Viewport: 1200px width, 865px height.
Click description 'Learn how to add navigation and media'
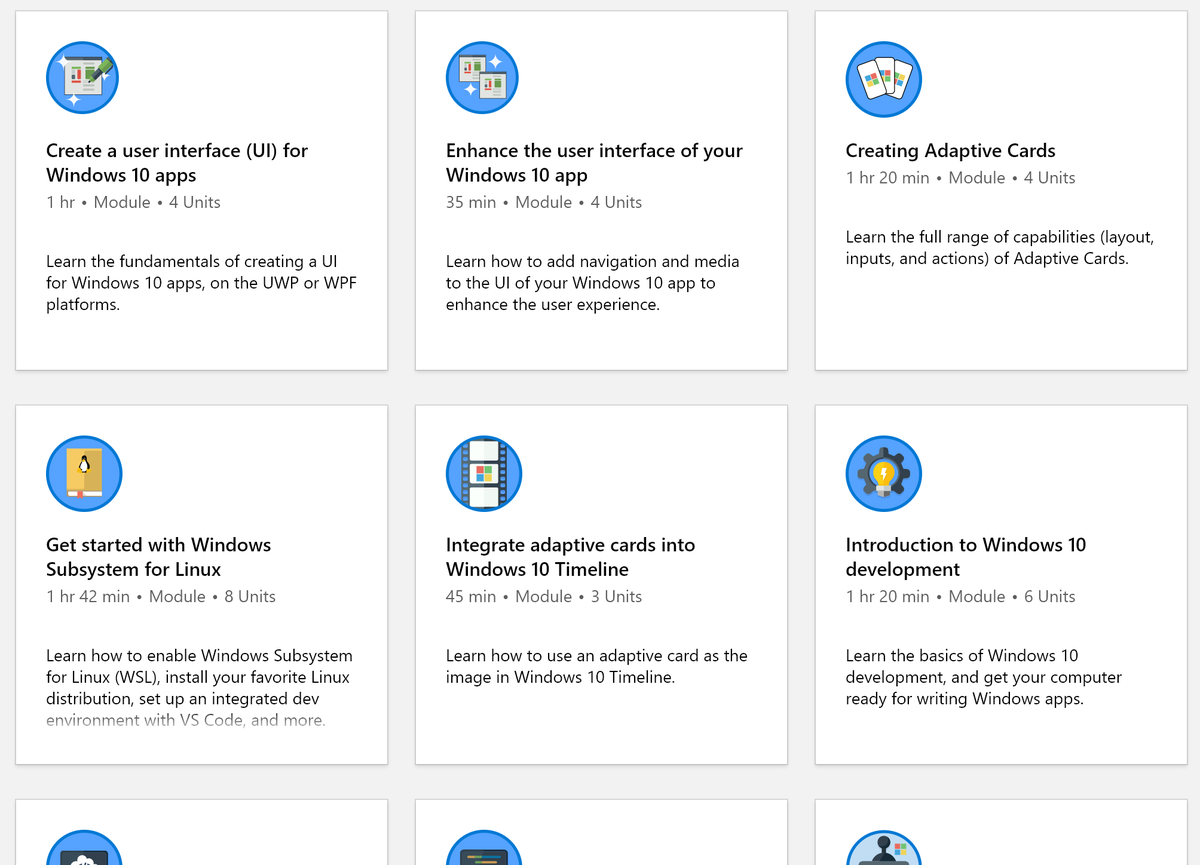pyautogui.click(x=593, y=283)
